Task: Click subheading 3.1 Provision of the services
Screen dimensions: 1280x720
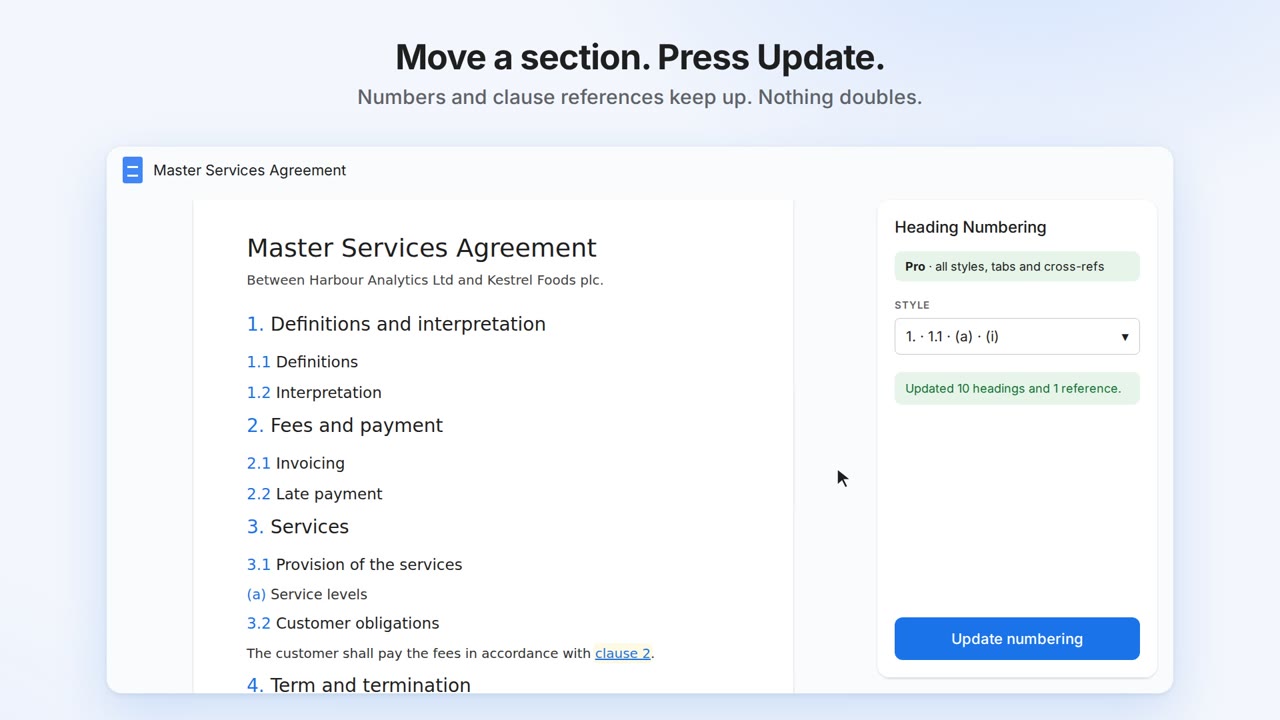Action: pos(354,565)
